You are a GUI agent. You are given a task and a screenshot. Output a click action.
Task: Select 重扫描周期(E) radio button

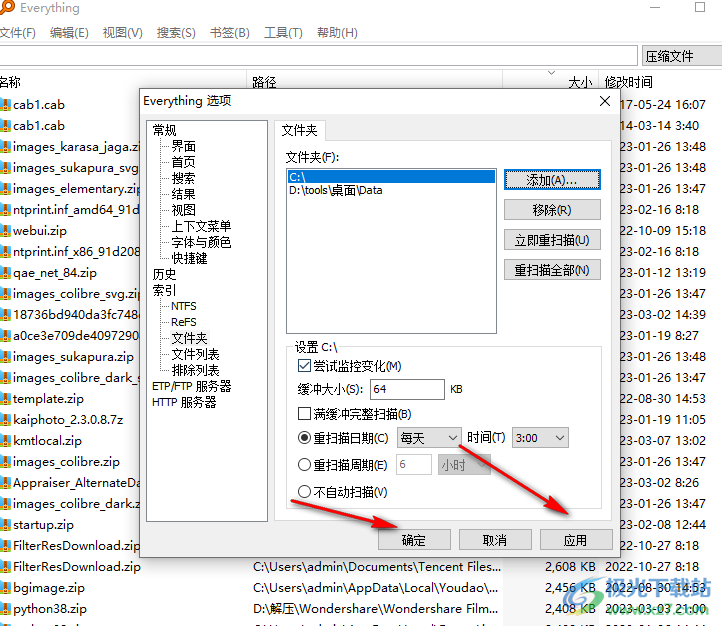304,464
